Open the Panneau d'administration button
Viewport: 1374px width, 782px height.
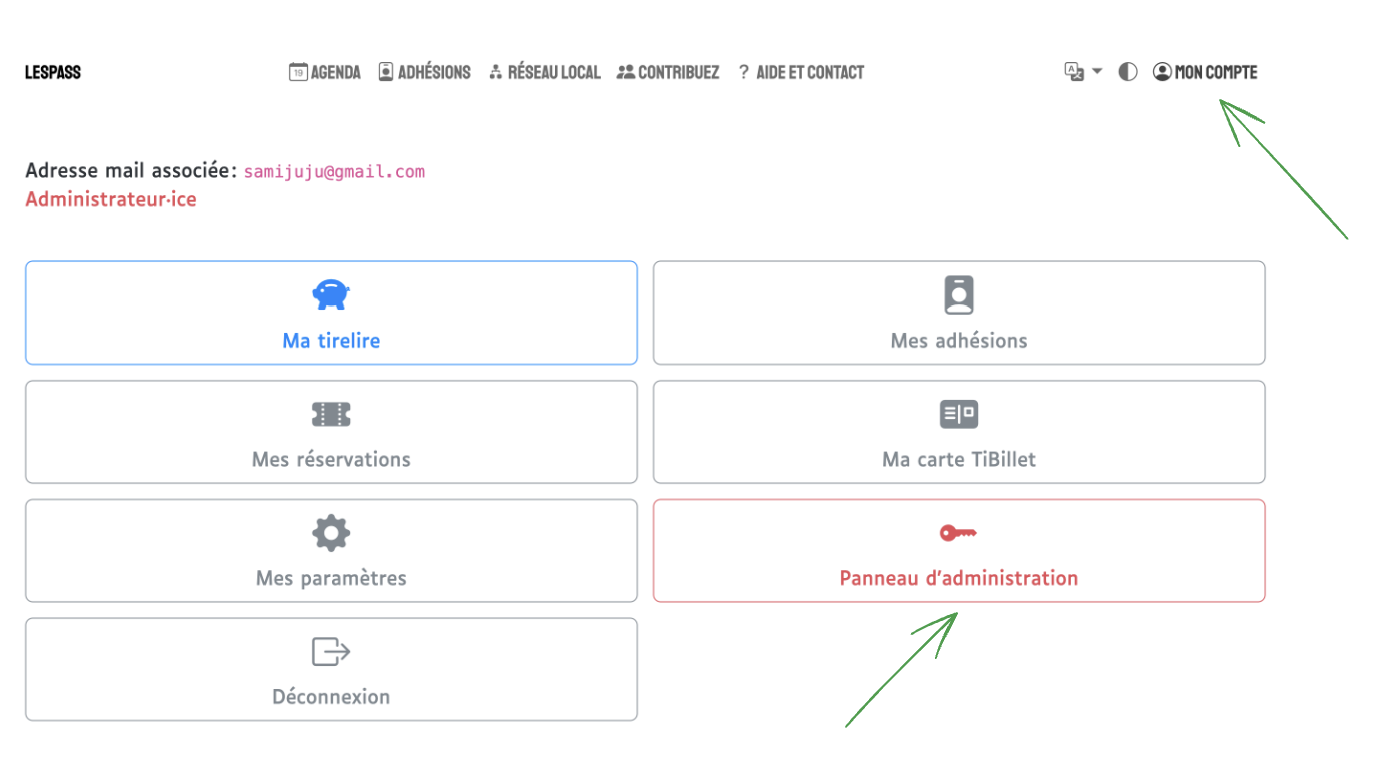(958, 577)
